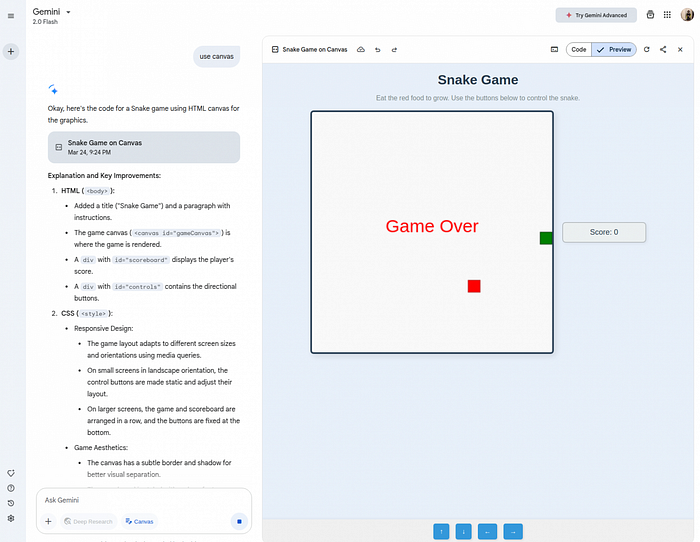Redo the canvas change

(x=394, y=50)
